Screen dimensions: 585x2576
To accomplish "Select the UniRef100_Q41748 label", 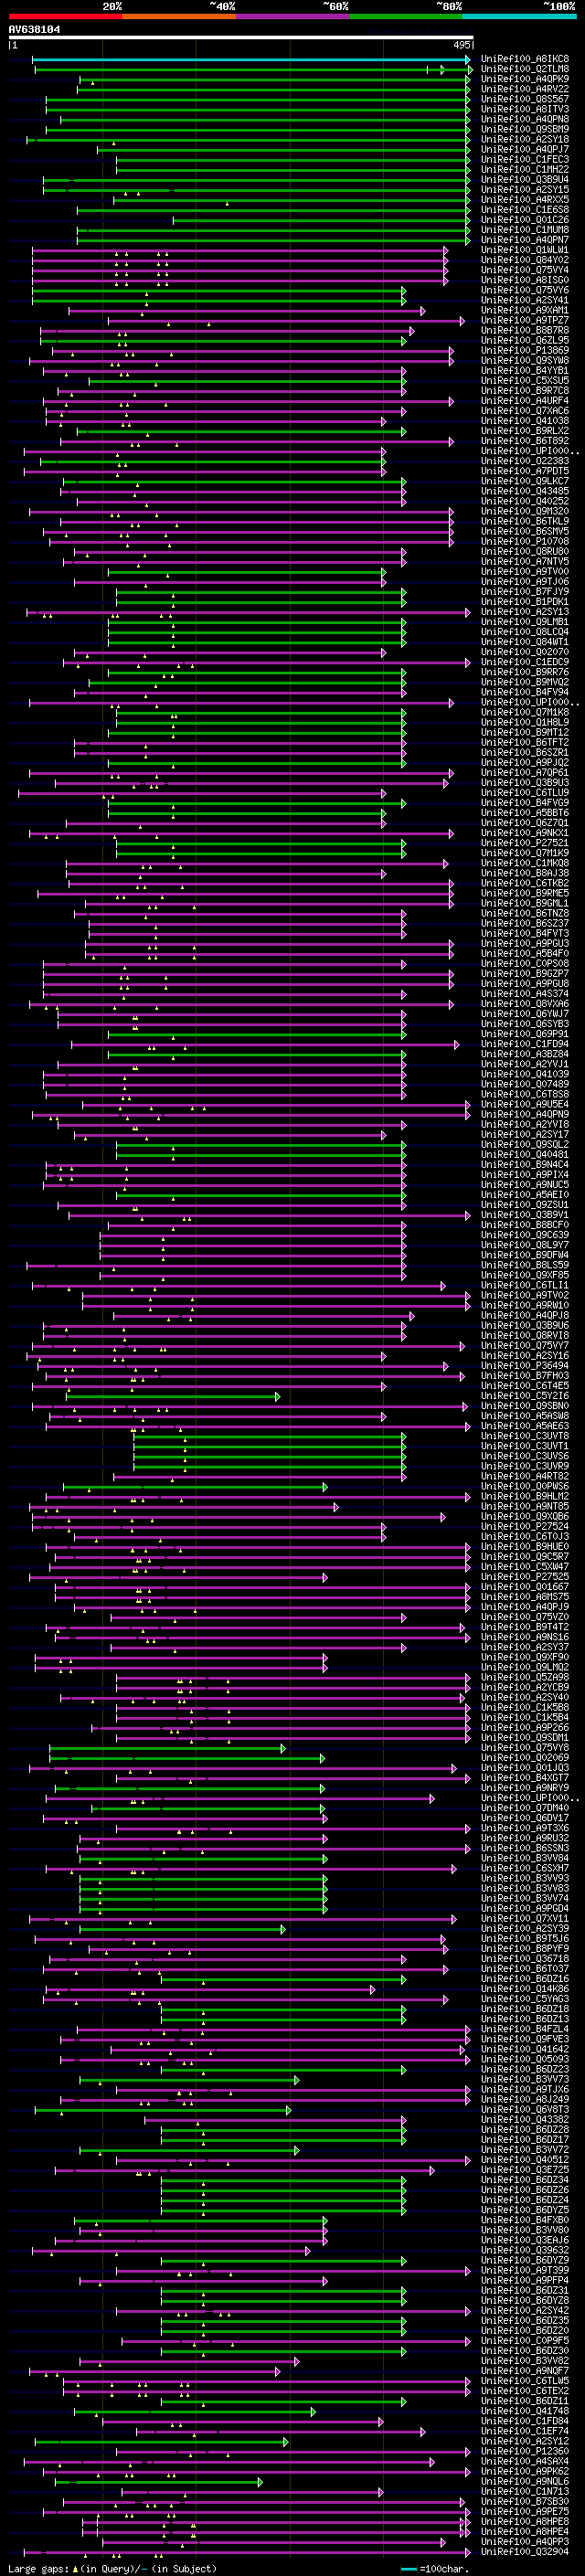I will (x=525, y=2410).
